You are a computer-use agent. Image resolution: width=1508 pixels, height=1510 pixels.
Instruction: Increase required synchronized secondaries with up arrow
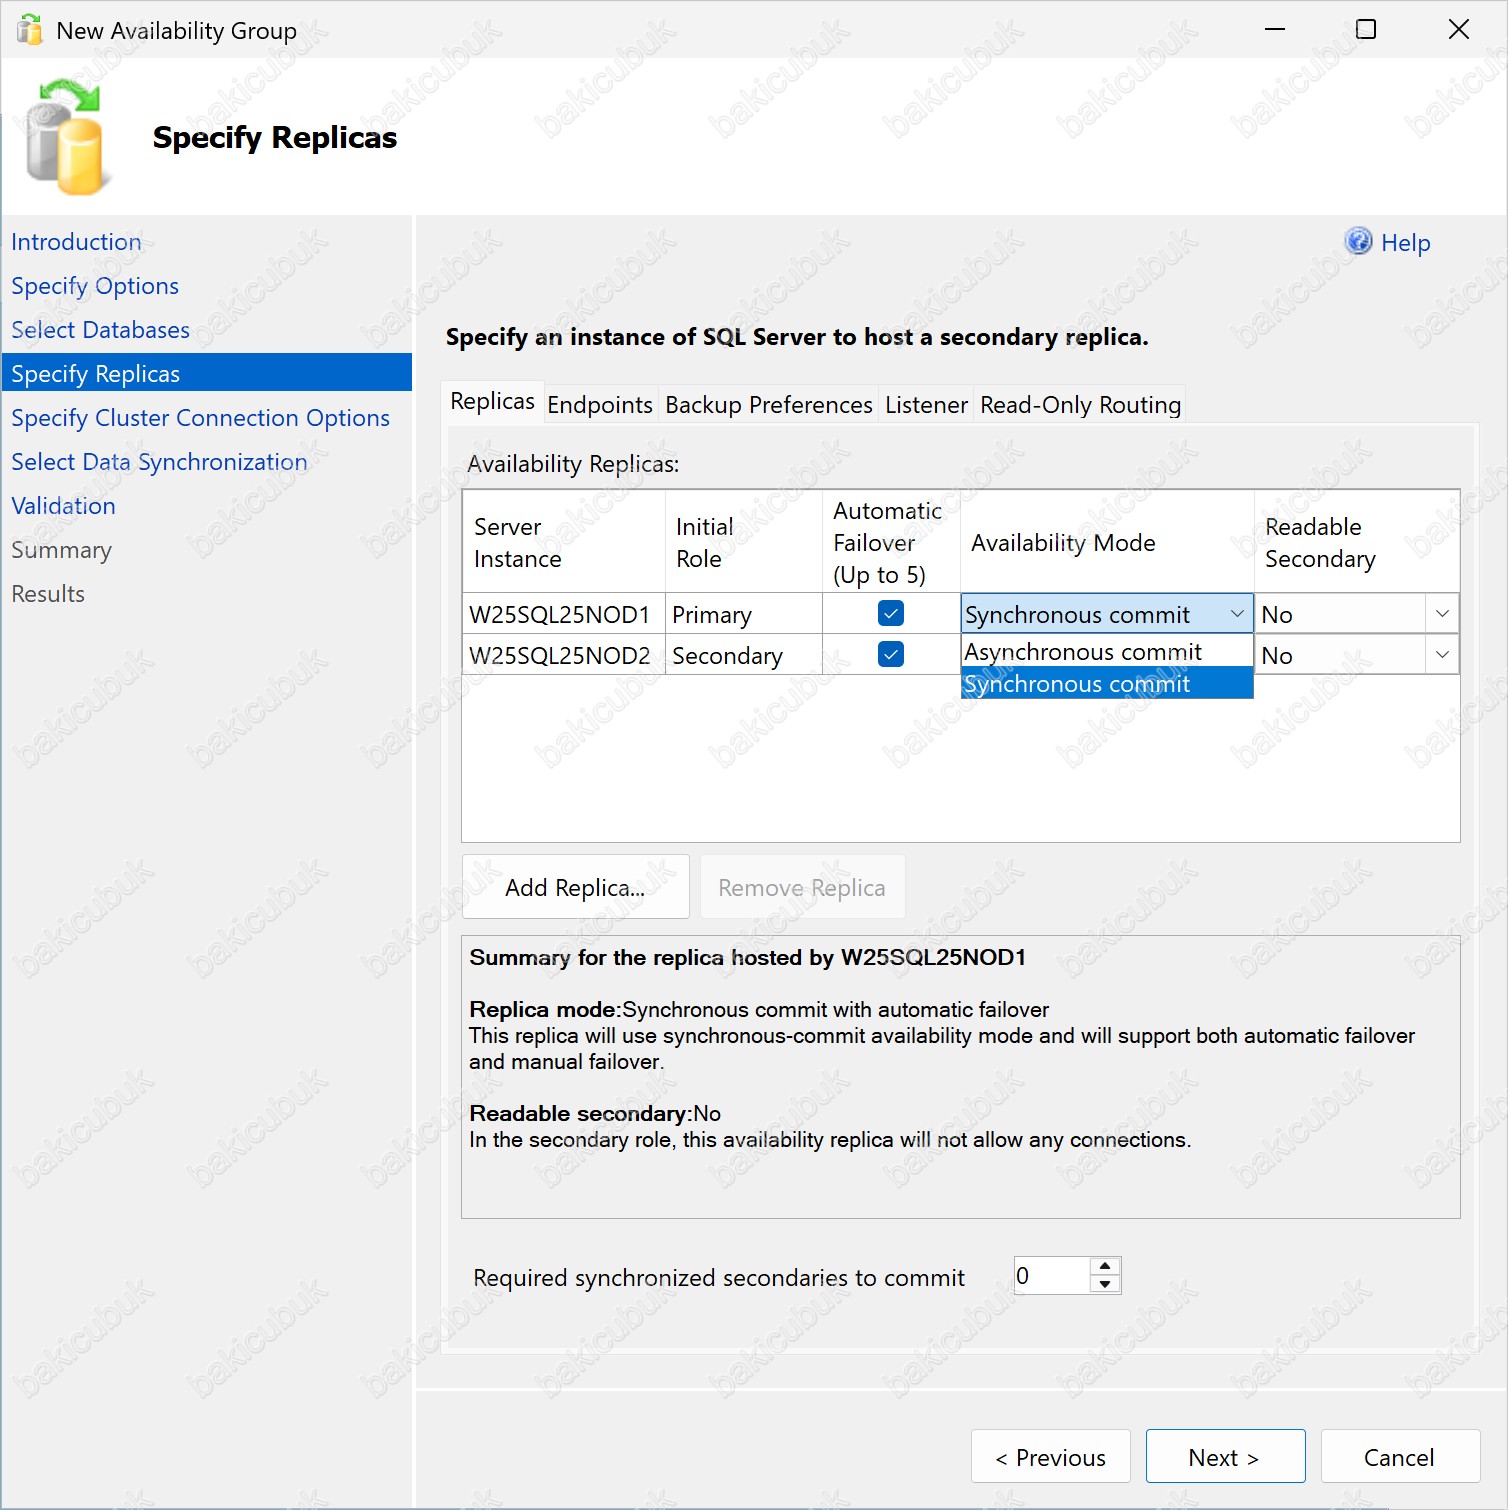(1105, 1267)
